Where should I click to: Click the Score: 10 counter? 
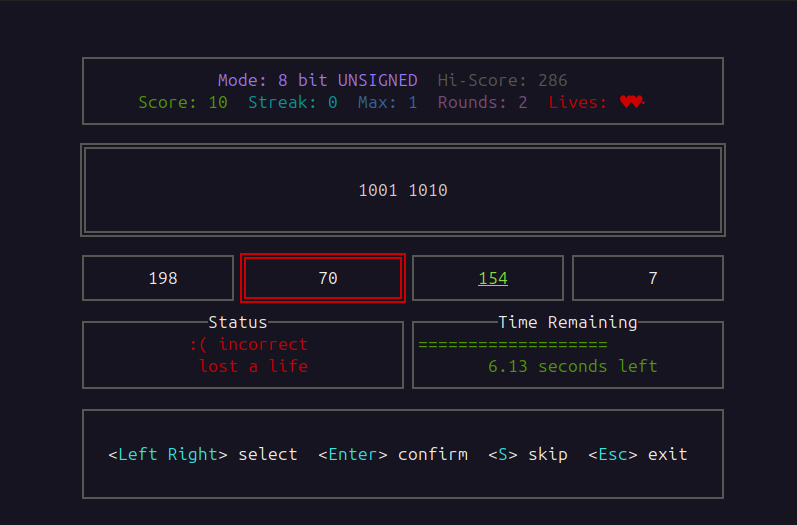(x=182, y=102)
